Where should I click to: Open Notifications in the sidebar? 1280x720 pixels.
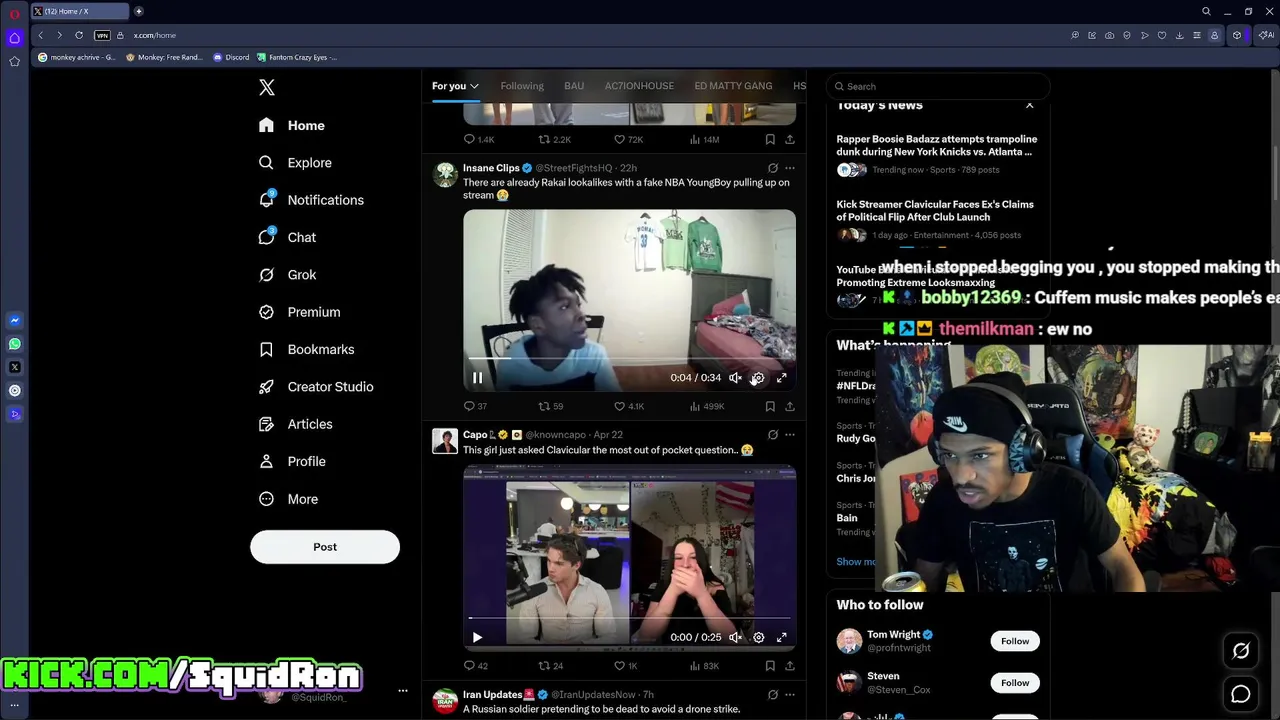(311, 200)
